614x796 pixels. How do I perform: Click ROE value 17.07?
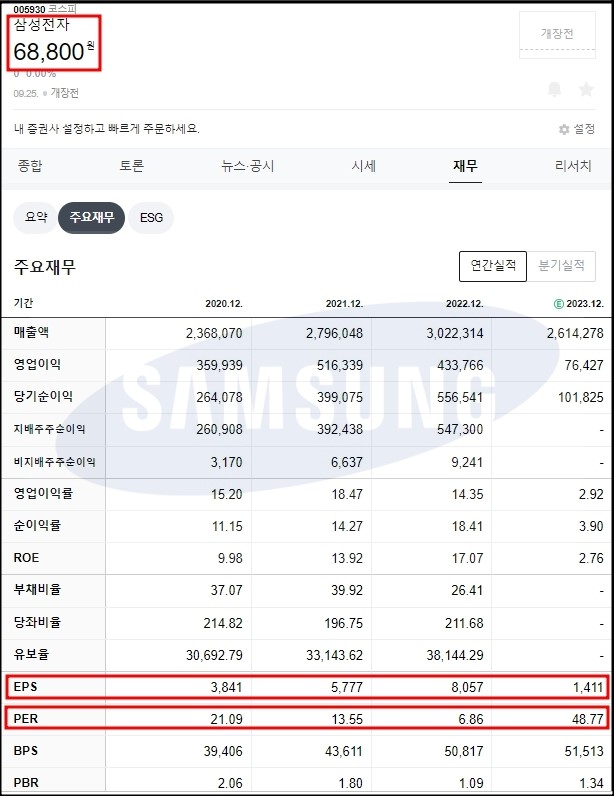tap(467, 558)
